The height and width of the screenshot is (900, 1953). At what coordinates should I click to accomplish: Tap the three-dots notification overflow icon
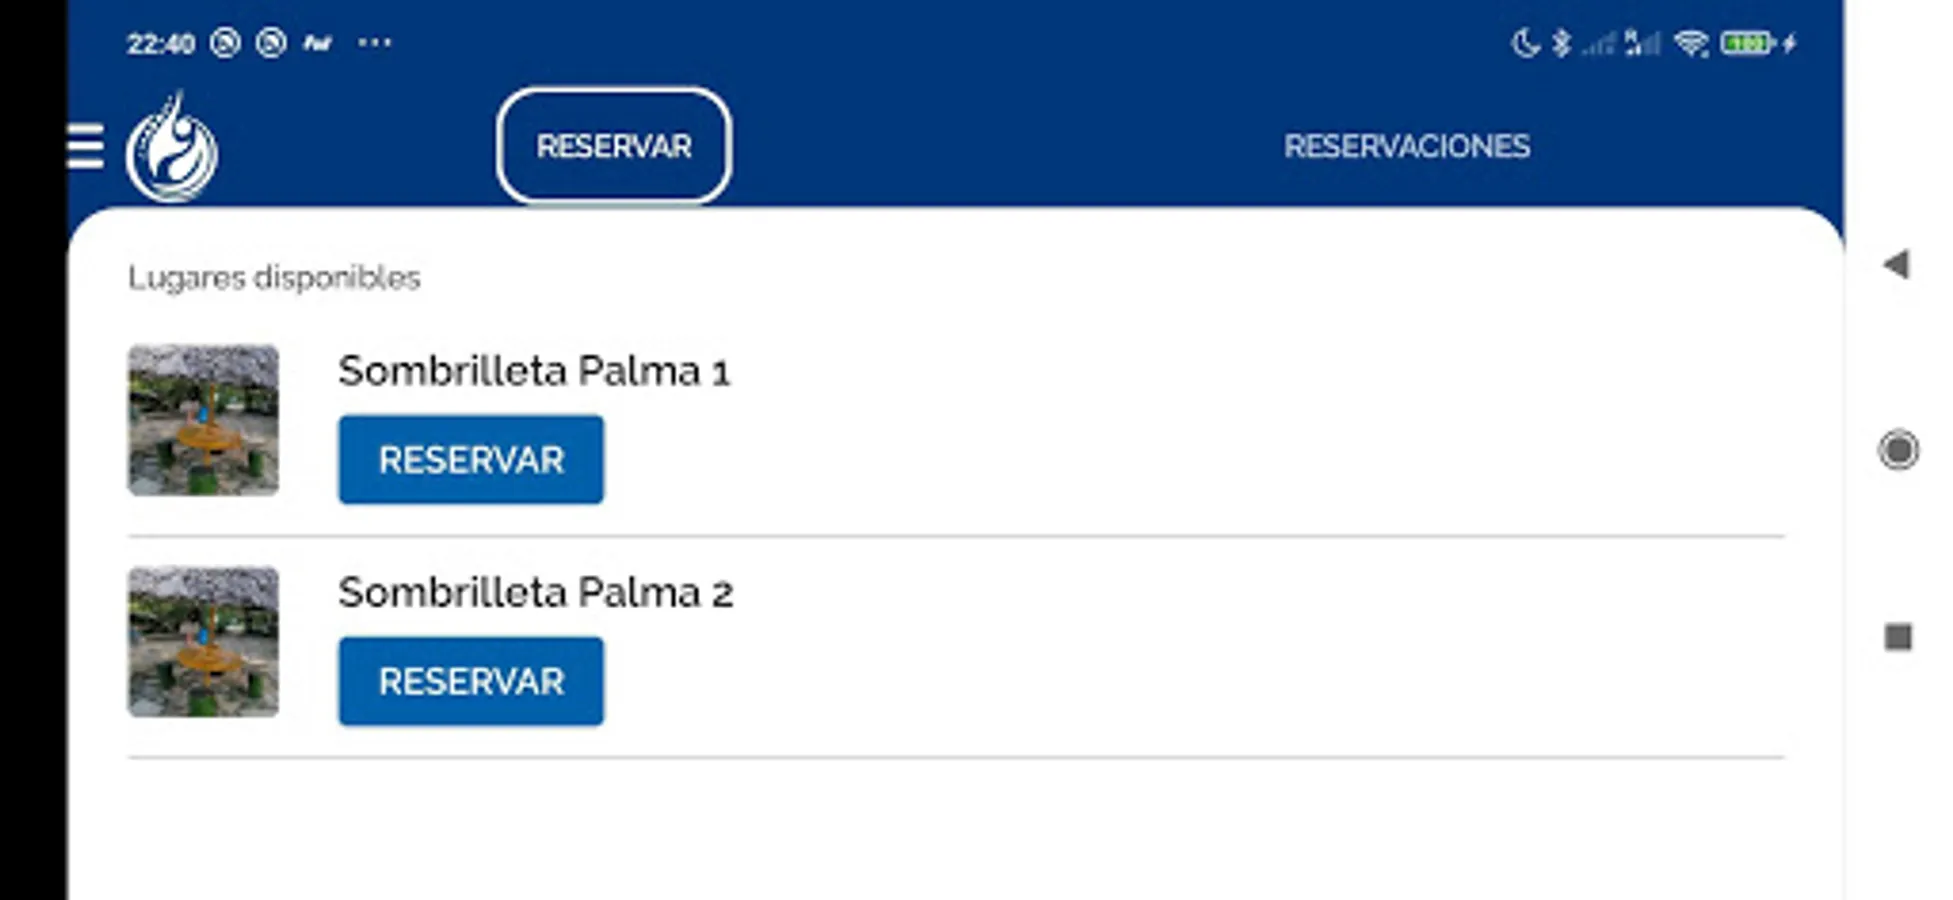coord(375,43)
